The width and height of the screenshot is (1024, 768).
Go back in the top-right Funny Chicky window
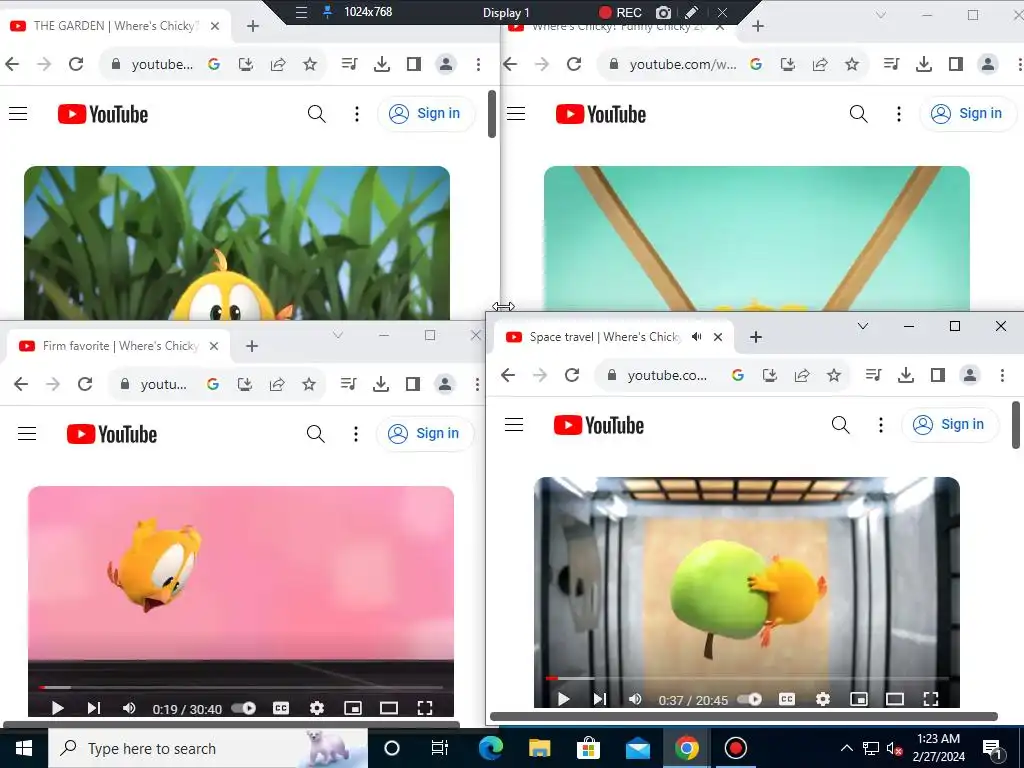pos(510,64)
